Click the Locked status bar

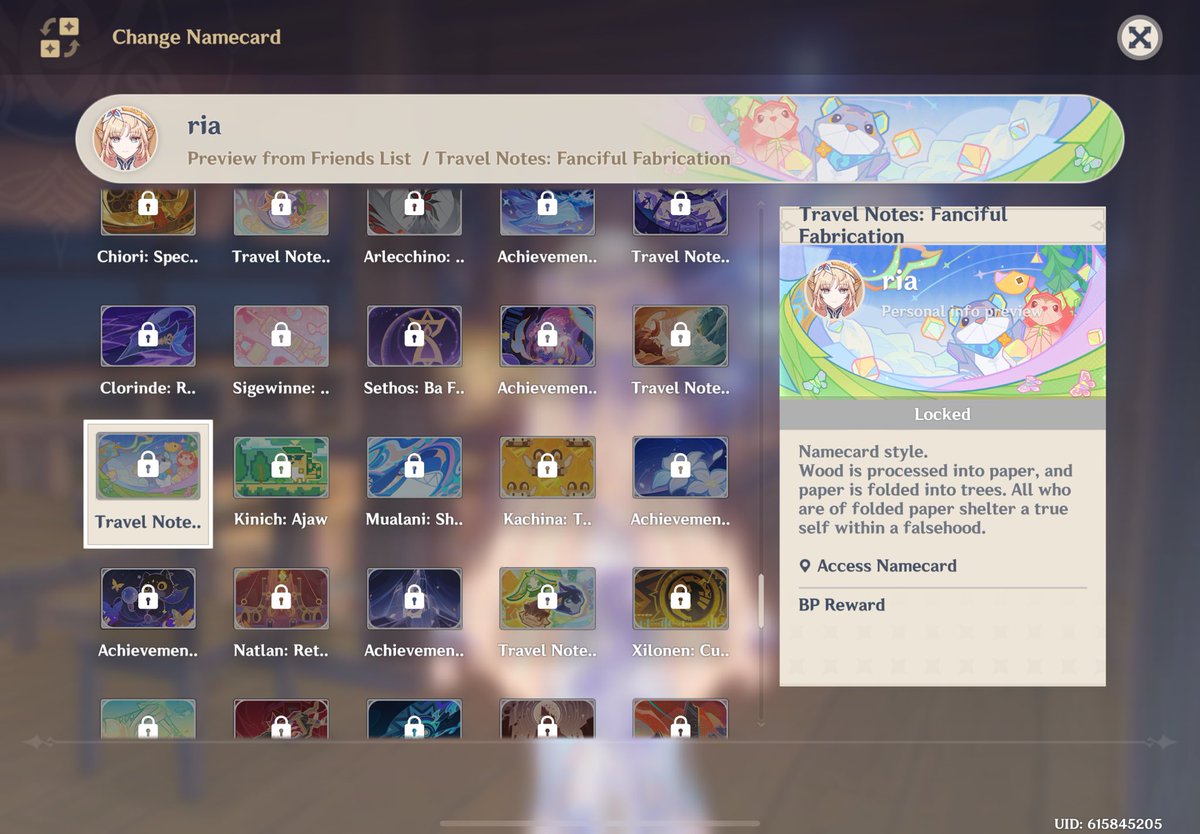pos(942,414)
